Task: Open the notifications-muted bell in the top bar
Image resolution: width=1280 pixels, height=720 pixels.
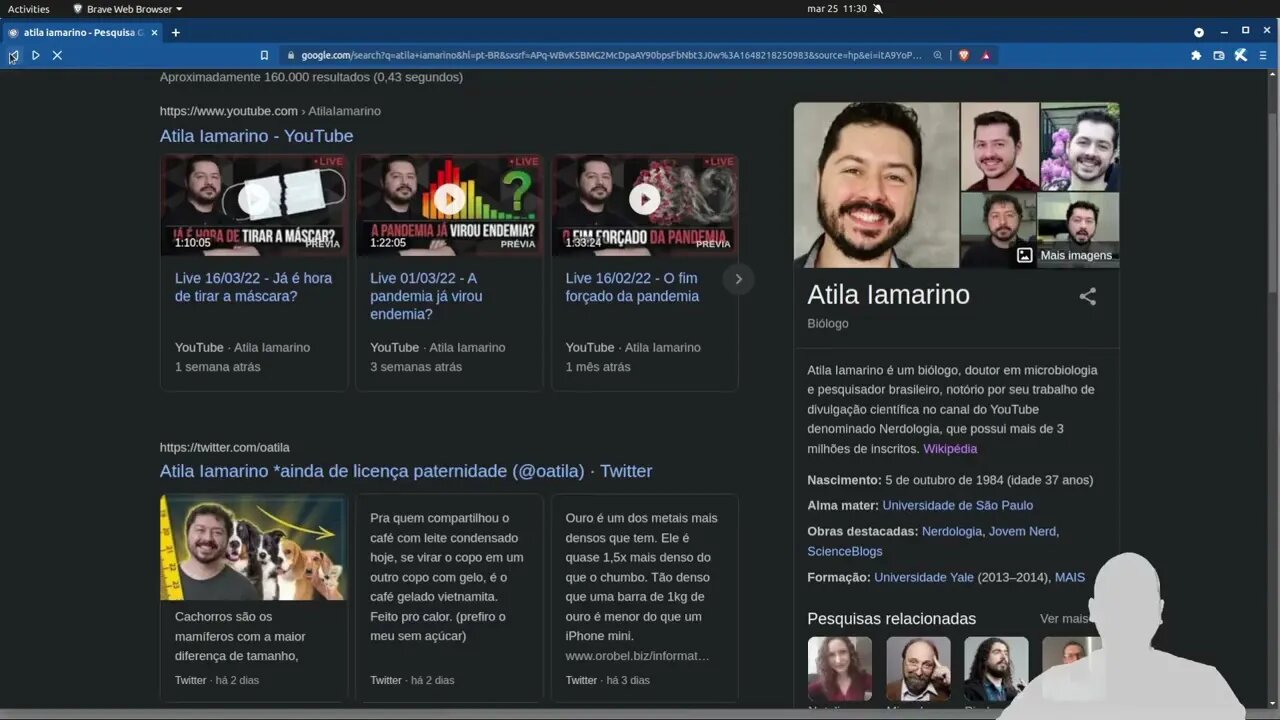Action: (x=878, y=9)
